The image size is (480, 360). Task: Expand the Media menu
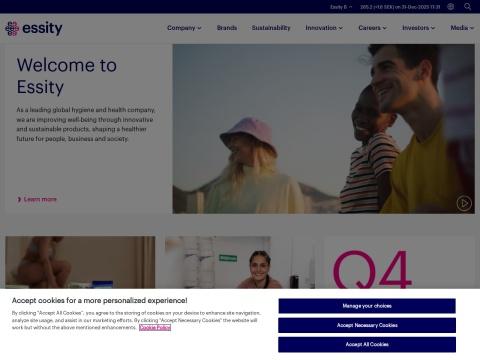click(x=462, y=28)
